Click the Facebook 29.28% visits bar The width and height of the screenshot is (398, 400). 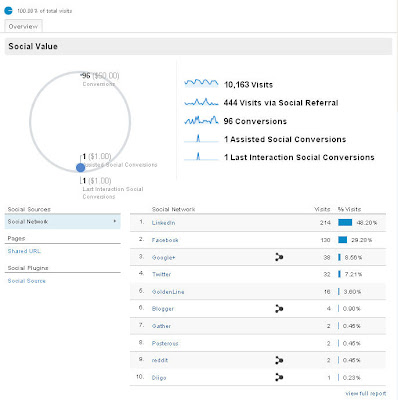[342, 240]
